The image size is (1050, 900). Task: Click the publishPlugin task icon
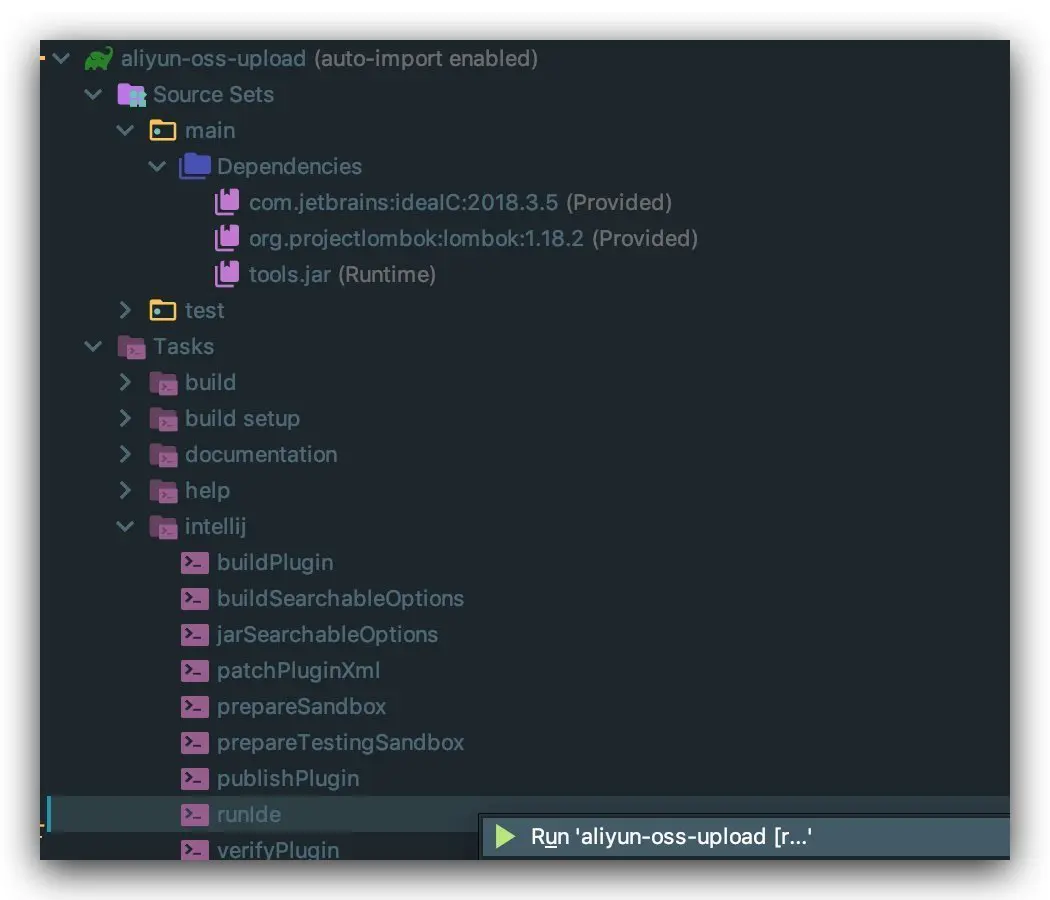(194, 779)
